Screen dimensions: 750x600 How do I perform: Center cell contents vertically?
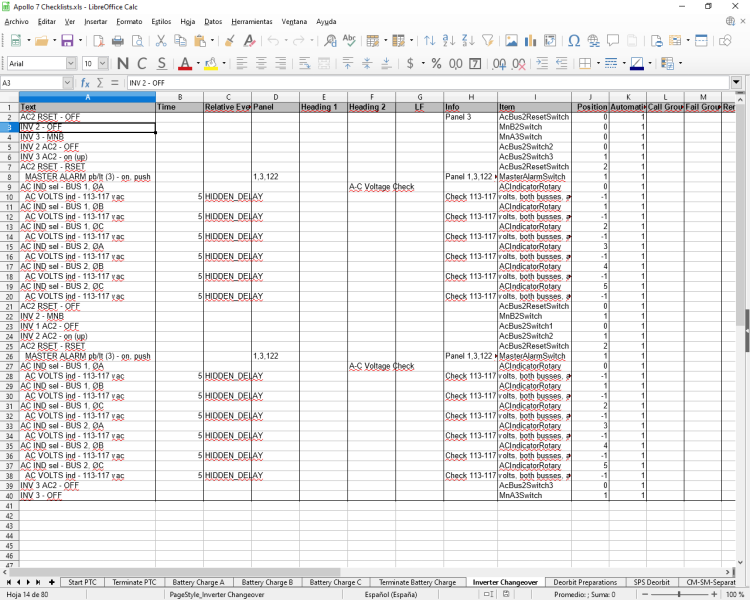point(367,63)
